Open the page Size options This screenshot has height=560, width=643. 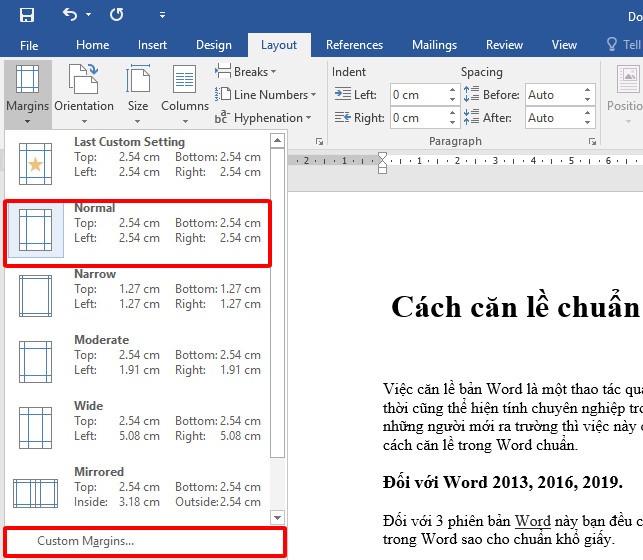[138, 90]
